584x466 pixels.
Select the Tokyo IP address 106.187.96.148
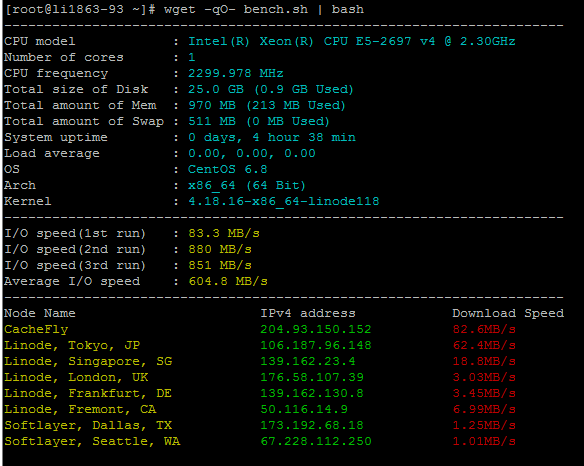tap(316, 345)
